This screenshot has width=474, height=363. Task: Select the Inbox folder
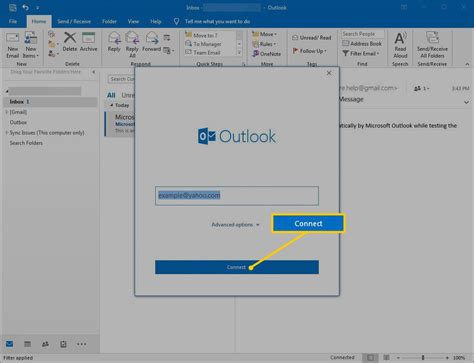pos(50,102)
